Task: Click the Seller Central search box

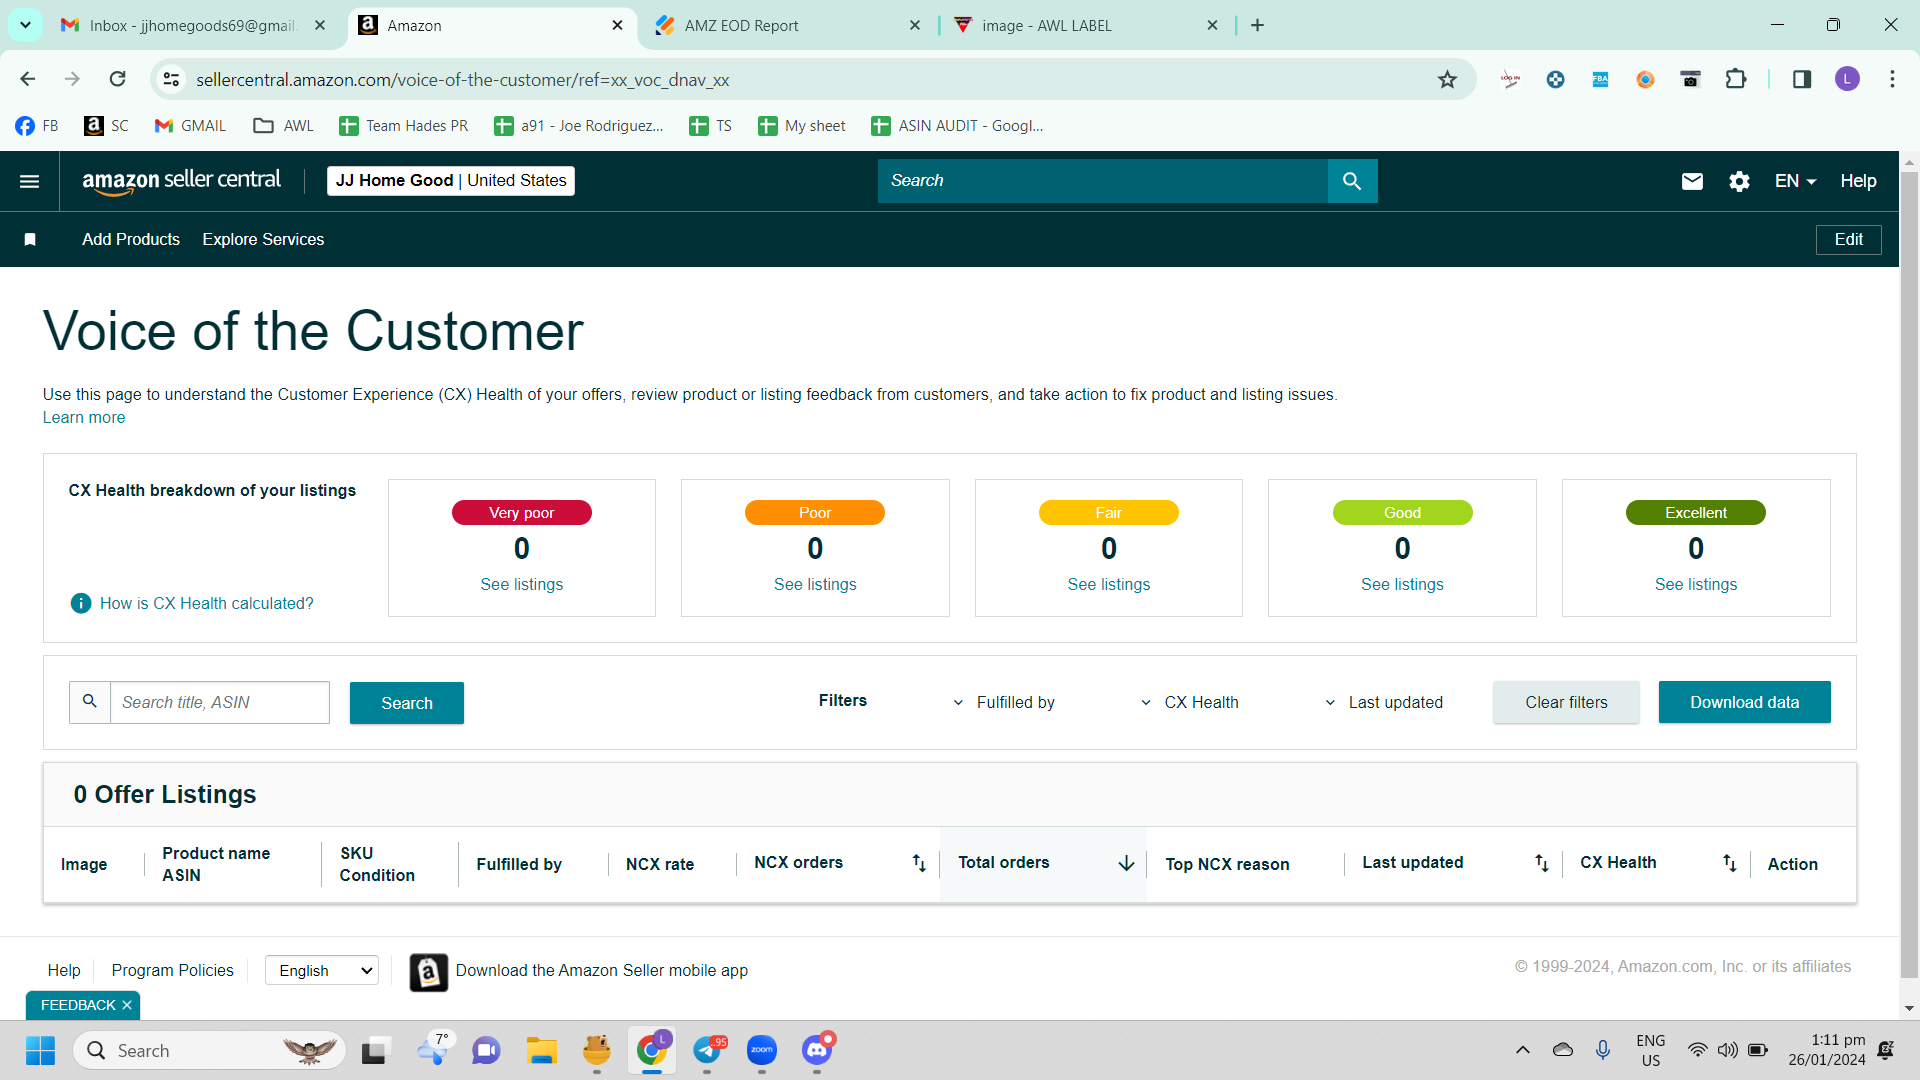Action: pyautogui.click(x=1103, y=181)
